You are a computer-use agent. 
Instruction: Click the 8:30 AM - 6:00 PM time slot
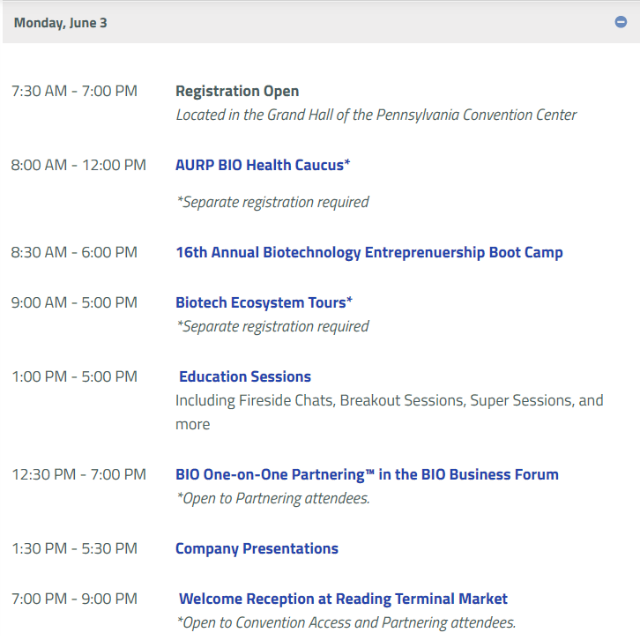(74, 253)
